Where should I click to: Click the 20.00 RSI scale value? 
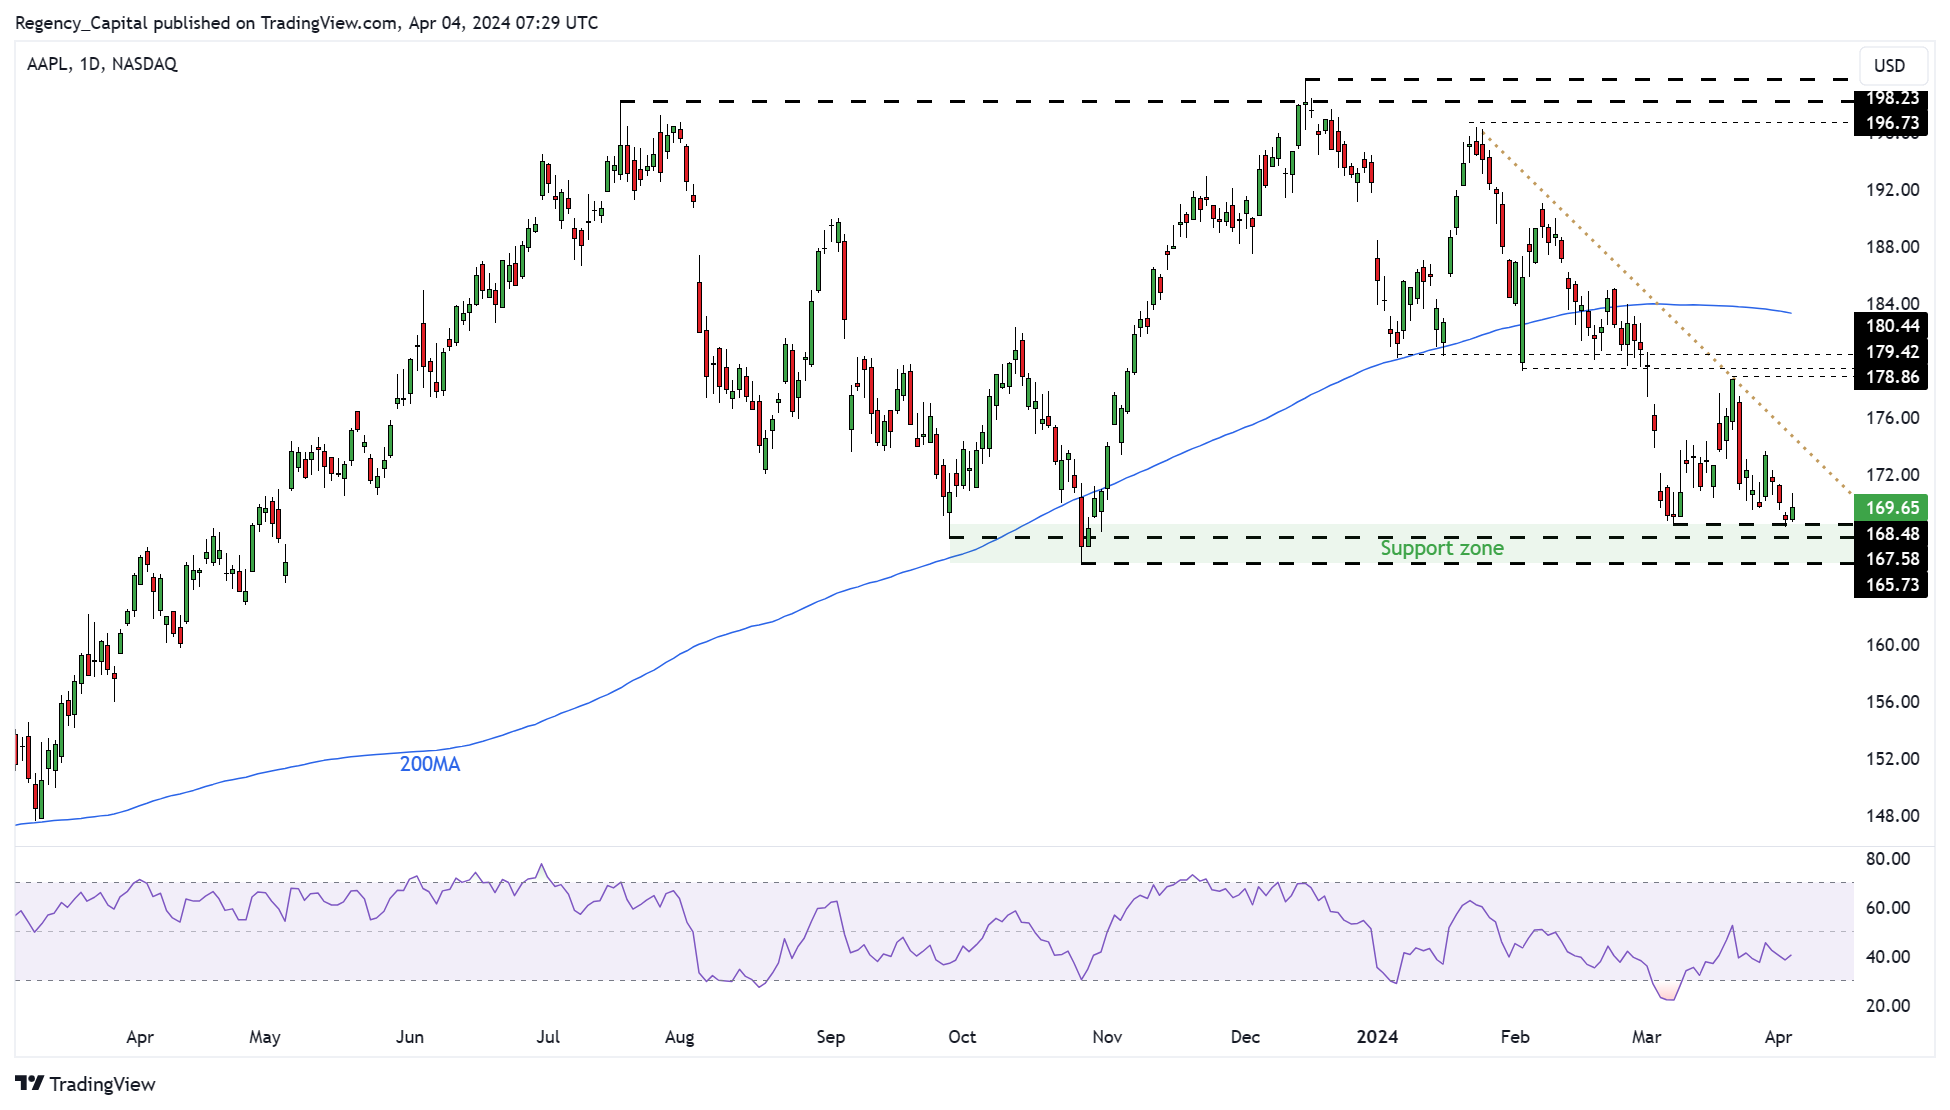[x=1888, y=1006]
